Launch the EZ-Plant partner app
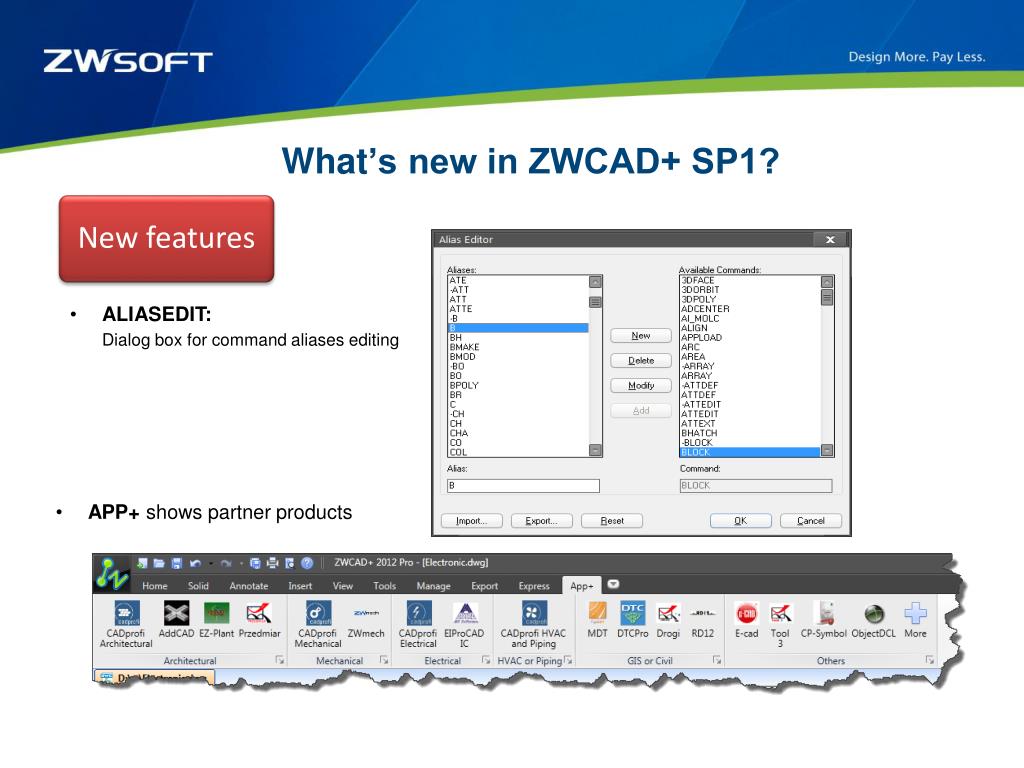The image size is (1024, 768). tap(216, 619)
